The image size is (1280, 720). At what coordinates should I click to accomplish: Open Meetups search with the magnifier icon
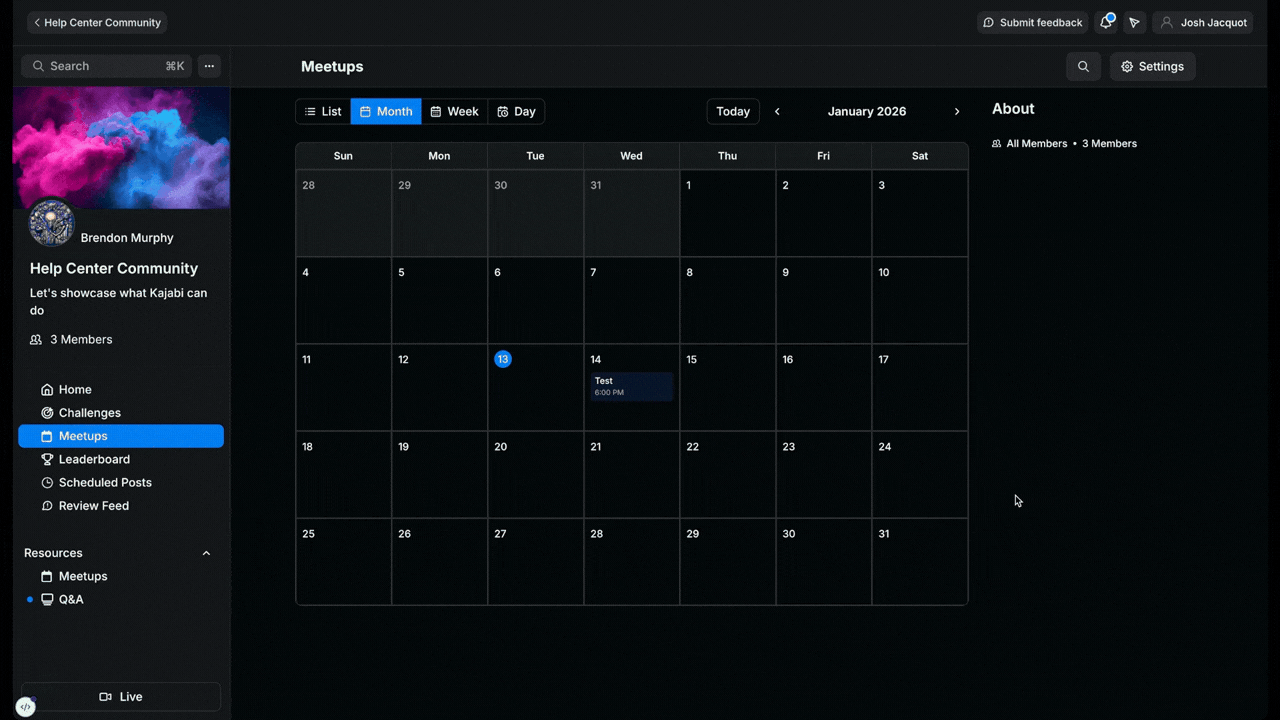point(1083,66)
